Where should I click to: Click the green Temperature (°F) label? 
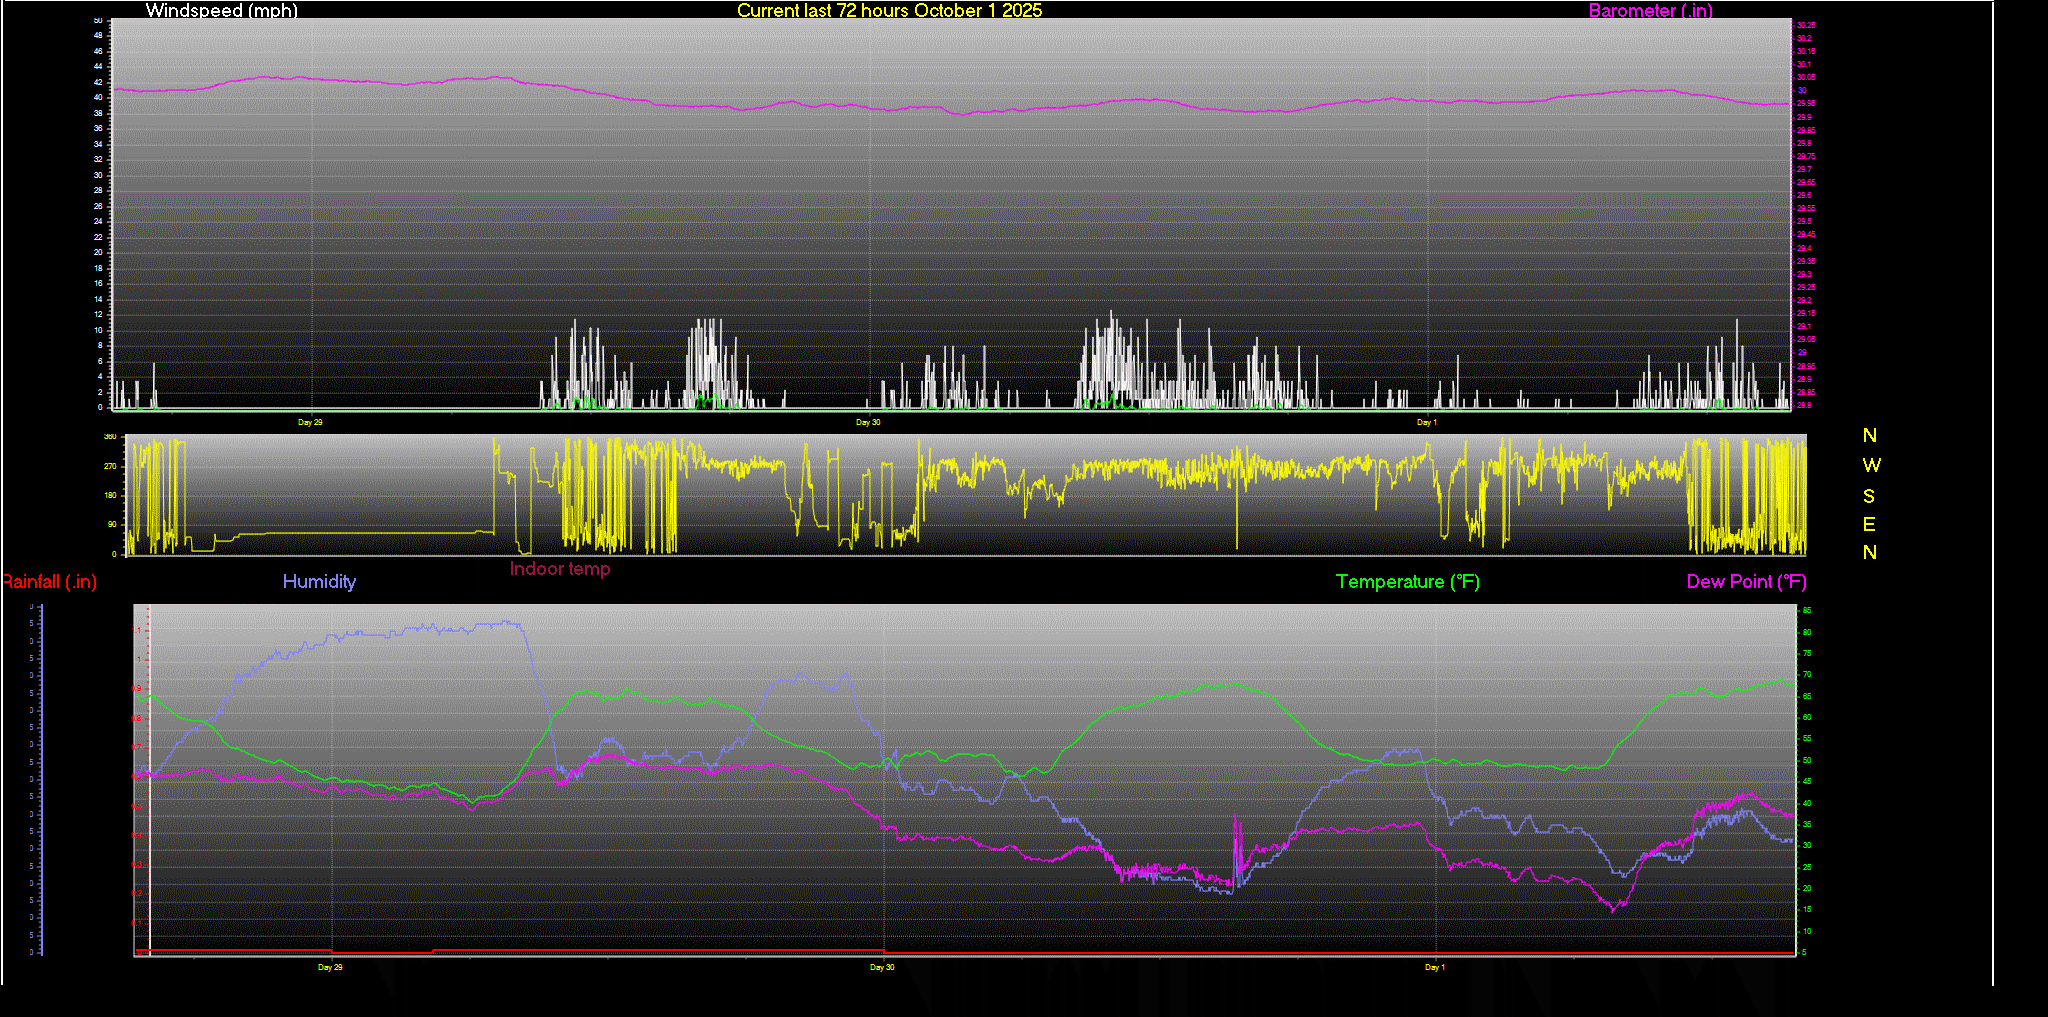[1407, 582]
